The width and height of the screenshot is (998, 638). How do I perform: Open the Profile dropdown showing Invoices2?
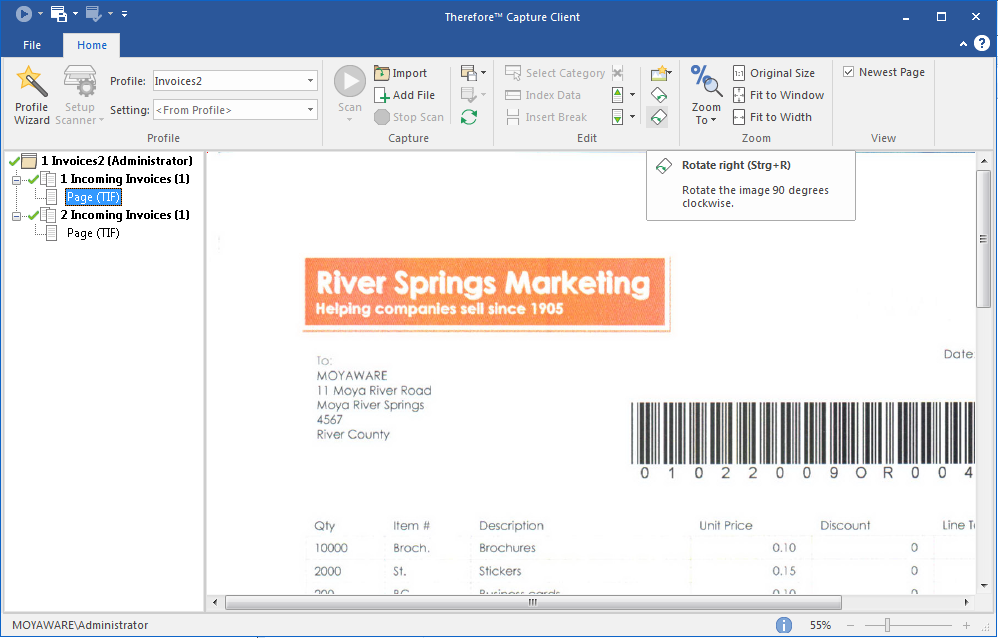[310, 81]
